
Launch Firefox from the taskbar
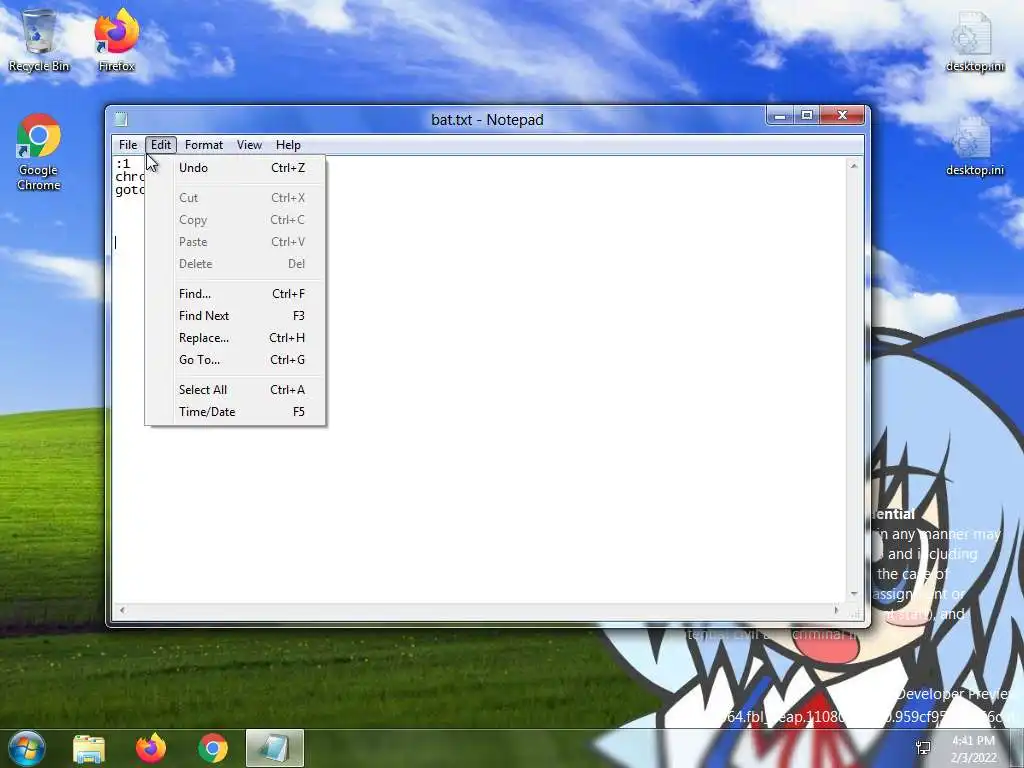coord(151,748)
